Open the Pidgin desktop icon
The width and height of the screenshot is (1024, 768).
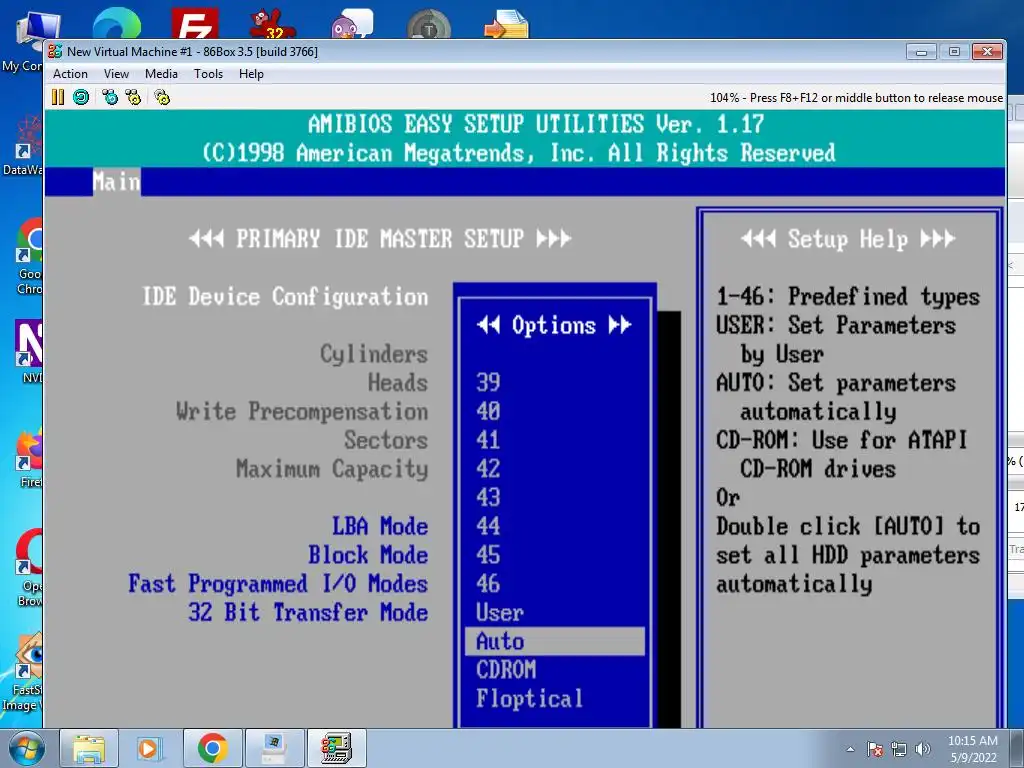tap(351, 23)
